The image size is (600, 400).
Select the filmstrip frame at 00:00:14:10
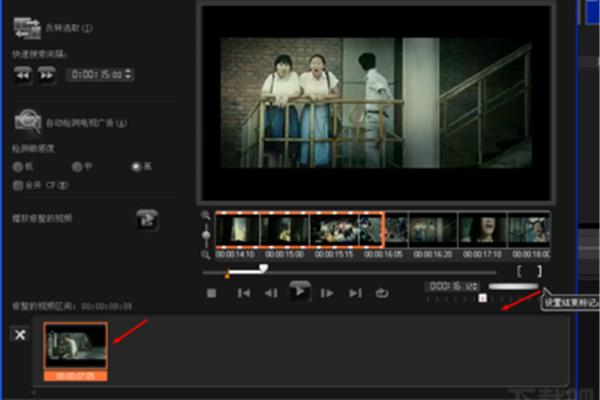coord(238,230)
